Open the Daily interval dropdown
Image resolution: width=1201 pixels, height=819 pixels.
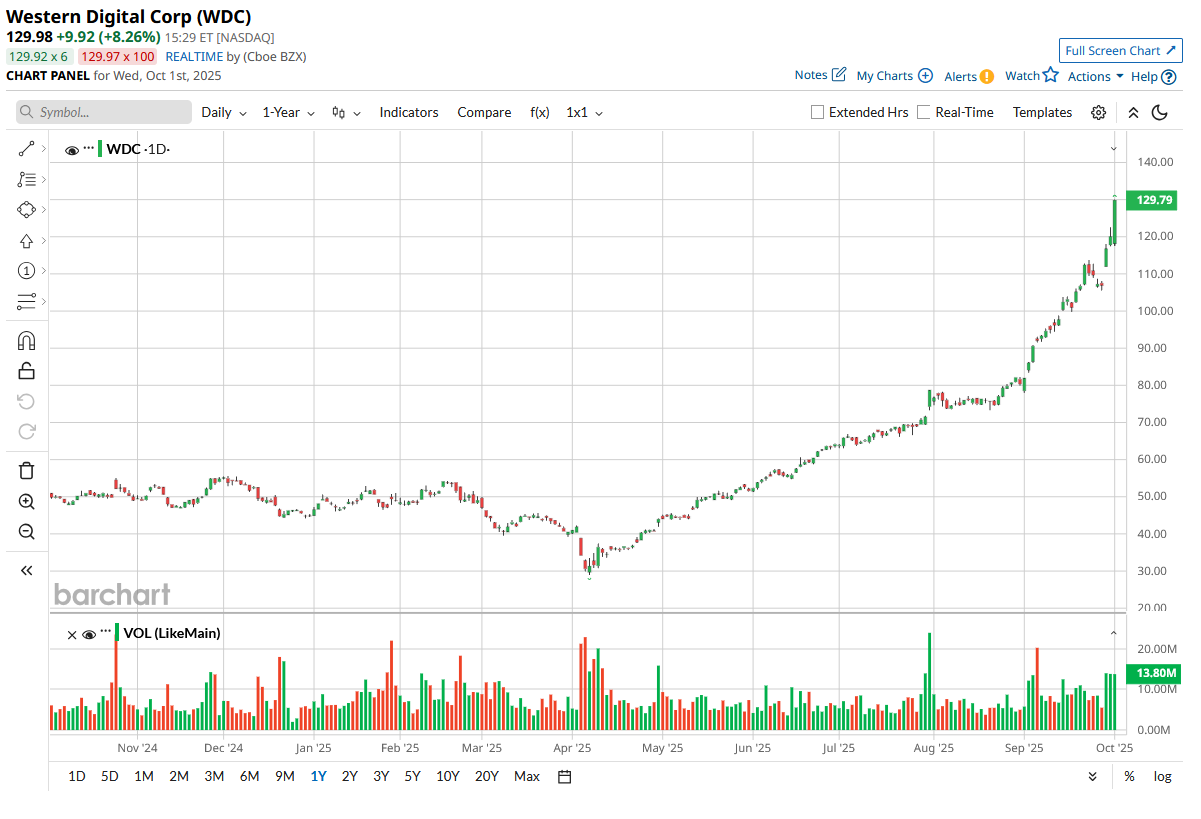tap(223, 113)
